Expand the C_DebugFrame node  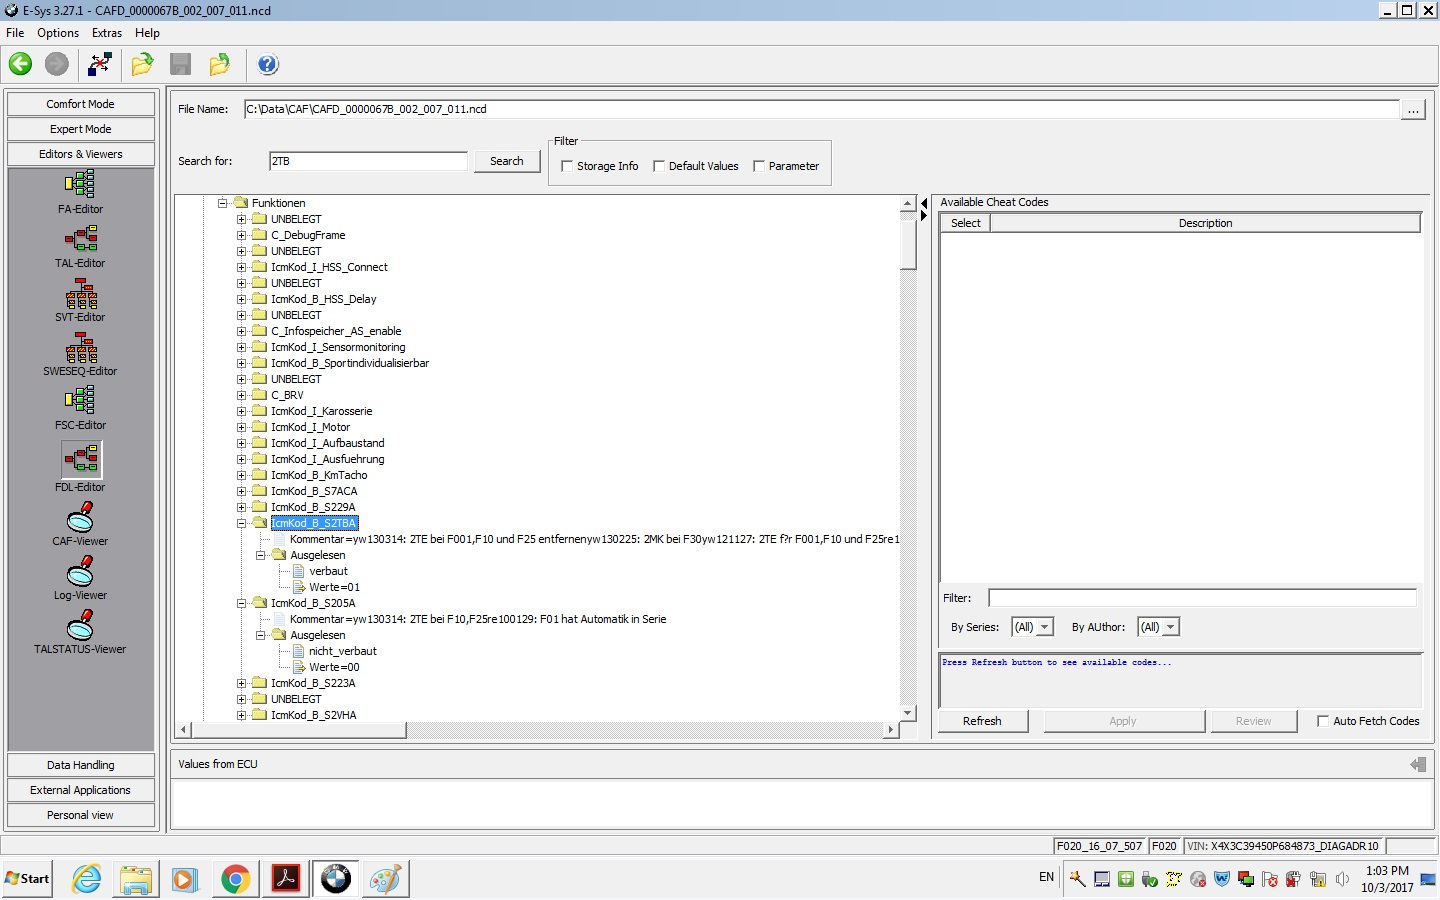tap(241, 235)
